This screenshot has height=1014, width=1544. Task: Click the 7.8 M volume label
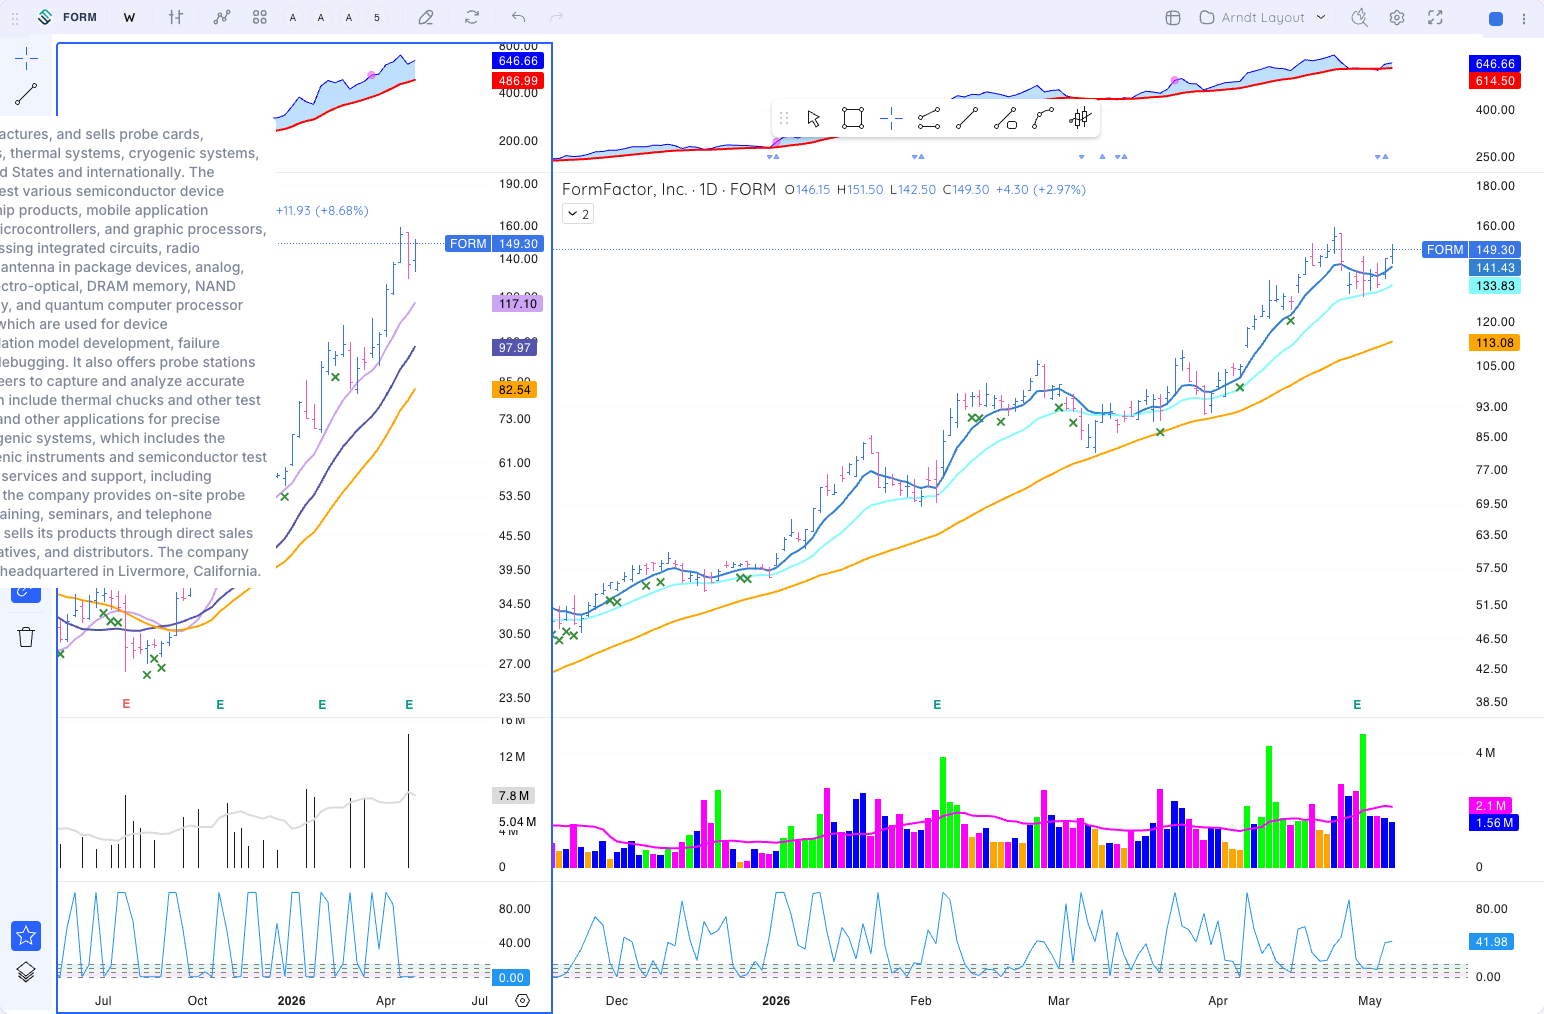(x=514, y=796)
